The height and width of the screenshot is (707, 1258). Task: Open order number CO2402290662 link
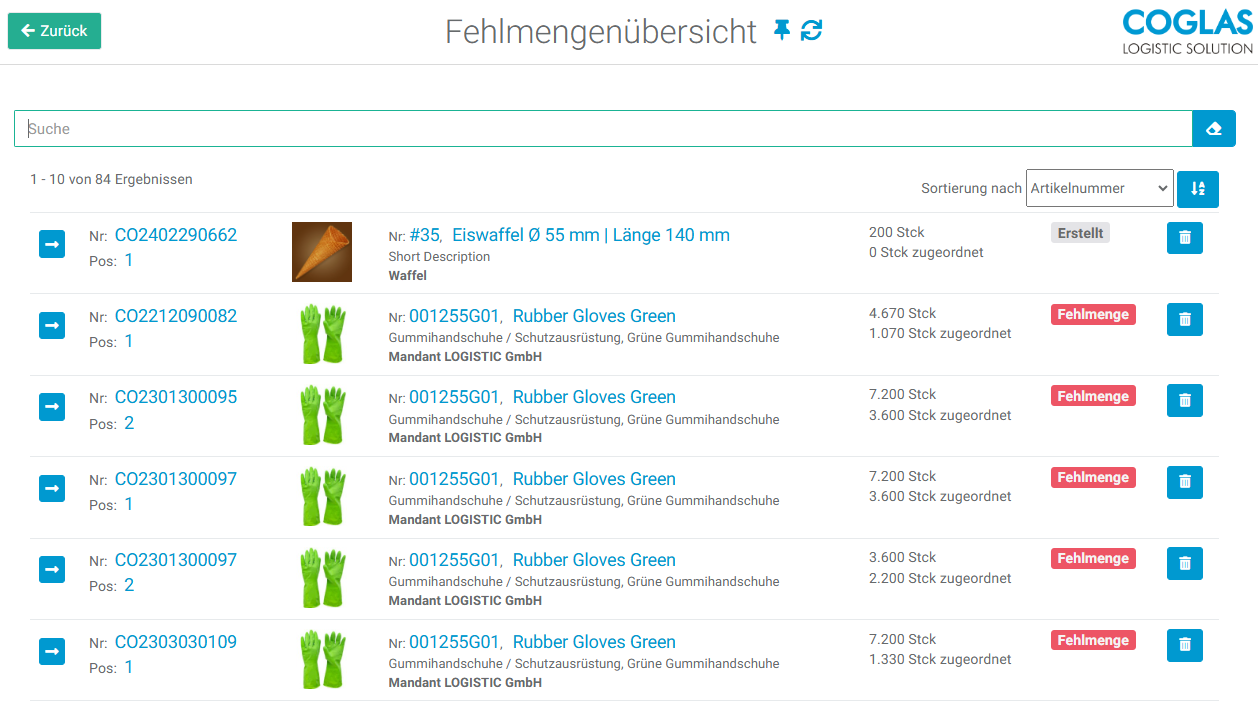[176, 235]
